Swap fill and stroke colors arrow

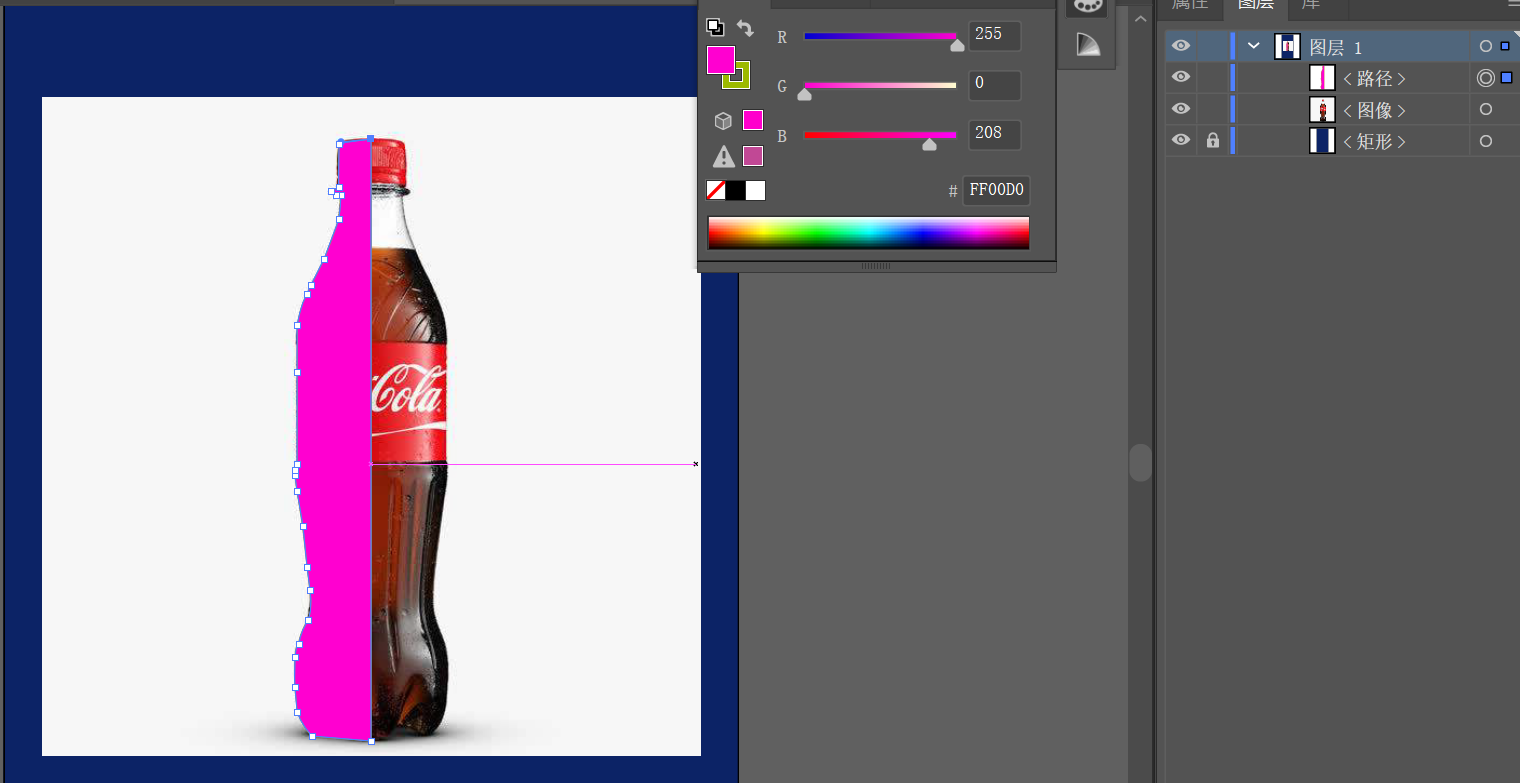tap(745, 28)
